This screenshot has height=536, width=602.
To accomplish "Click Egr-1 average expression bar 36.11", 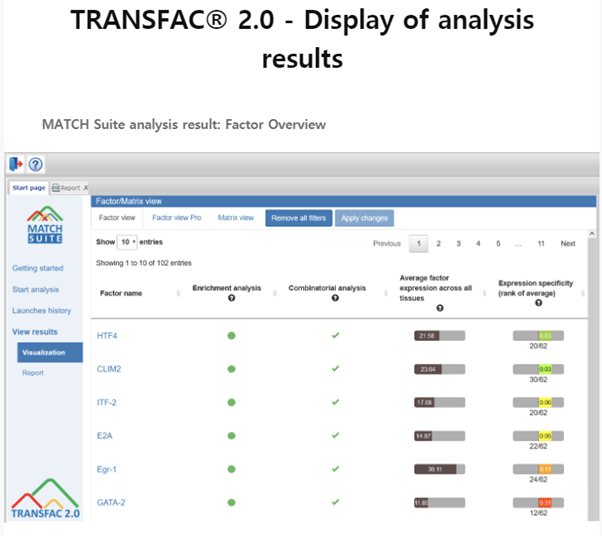I will pos(440,469).
